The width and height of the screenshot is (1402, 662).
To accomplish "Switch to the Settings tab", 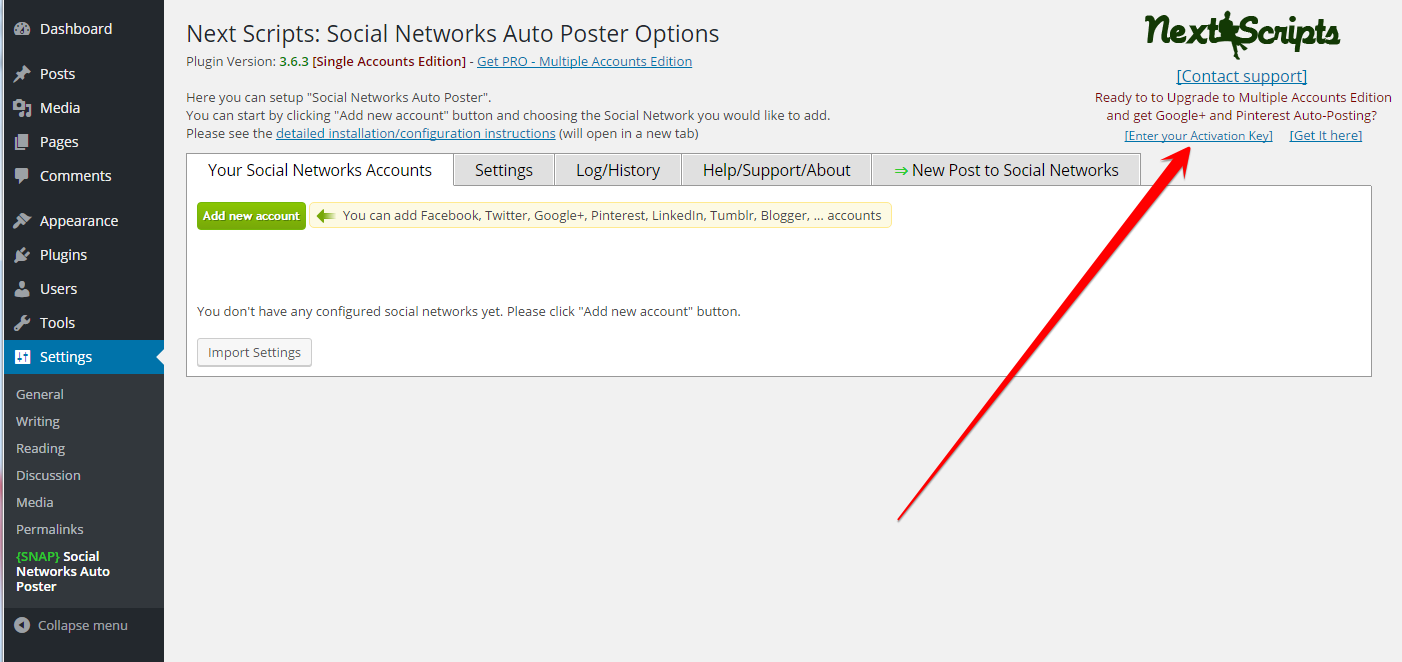I will tap(504, 170).
